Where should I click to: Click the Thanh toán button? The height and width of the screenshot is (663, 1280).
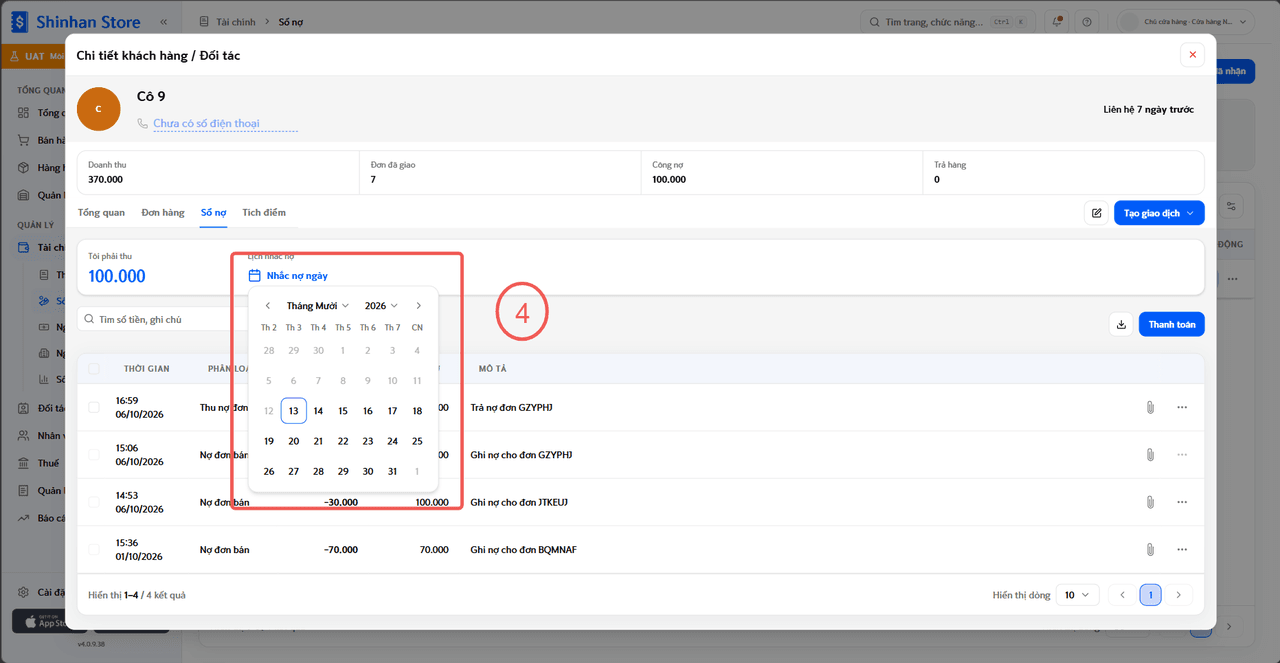(1172, 324)
